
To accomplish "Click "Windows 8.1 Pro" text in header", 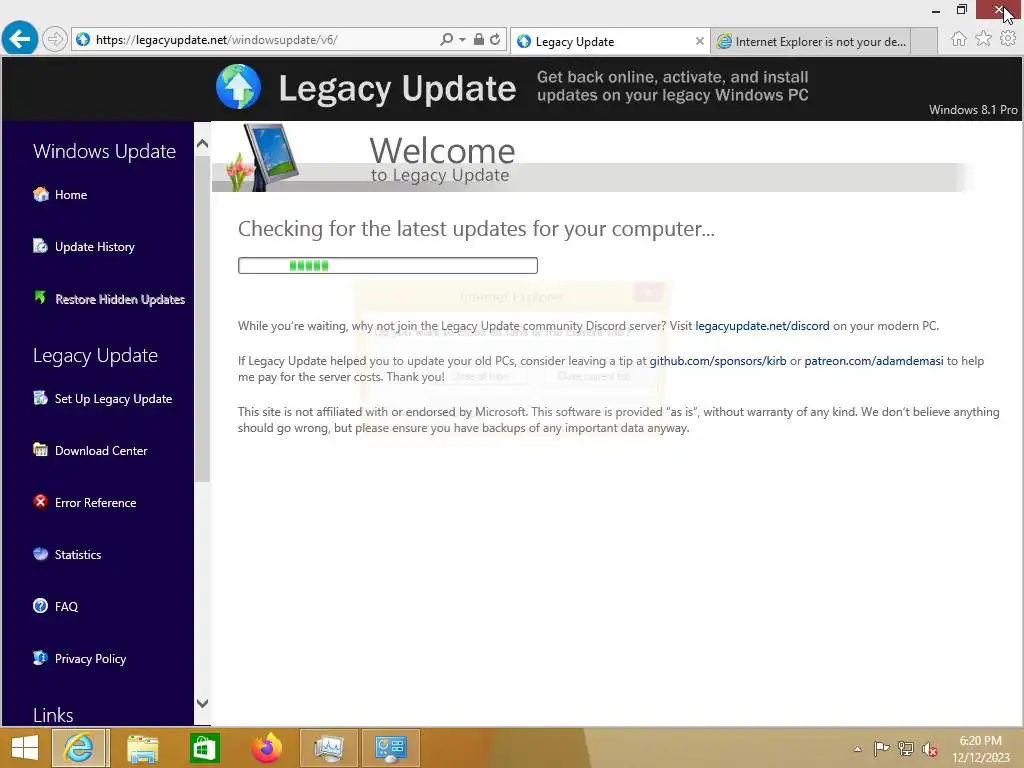I will pyautogui.click(x=973, y=110).
